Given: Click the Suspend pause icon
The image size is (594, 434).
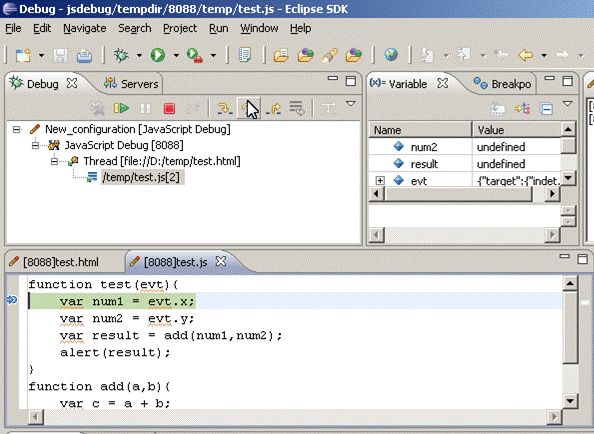Looking at the screenshot, I should (x=145, y=109).
